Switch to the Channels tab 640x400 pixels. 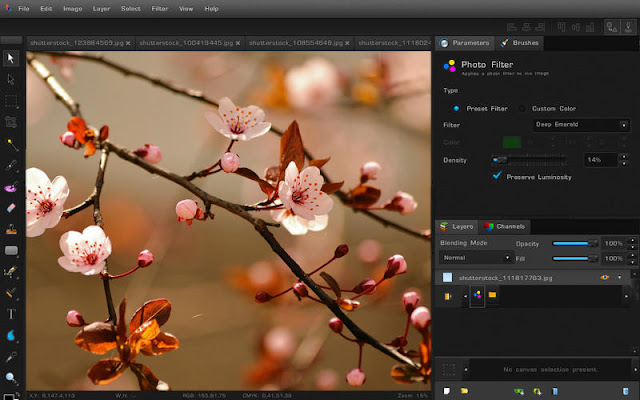click(504, 227)
